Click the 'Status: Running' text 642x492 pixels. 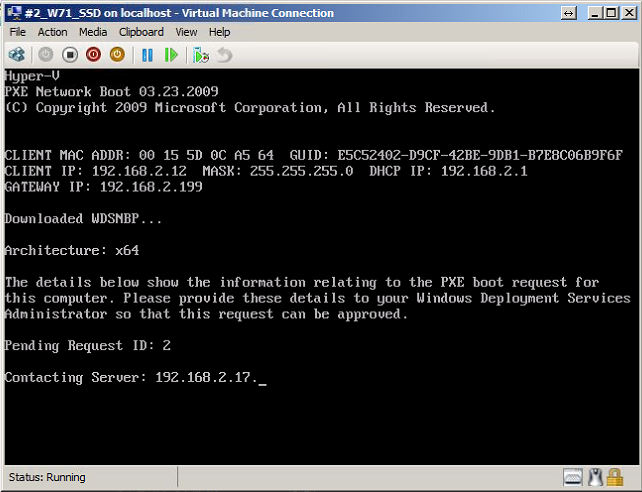coord(47,477)
